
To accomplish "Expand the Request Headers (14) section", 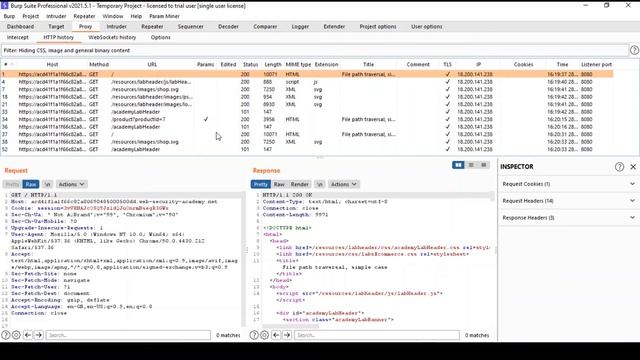I will click(569, 201).
